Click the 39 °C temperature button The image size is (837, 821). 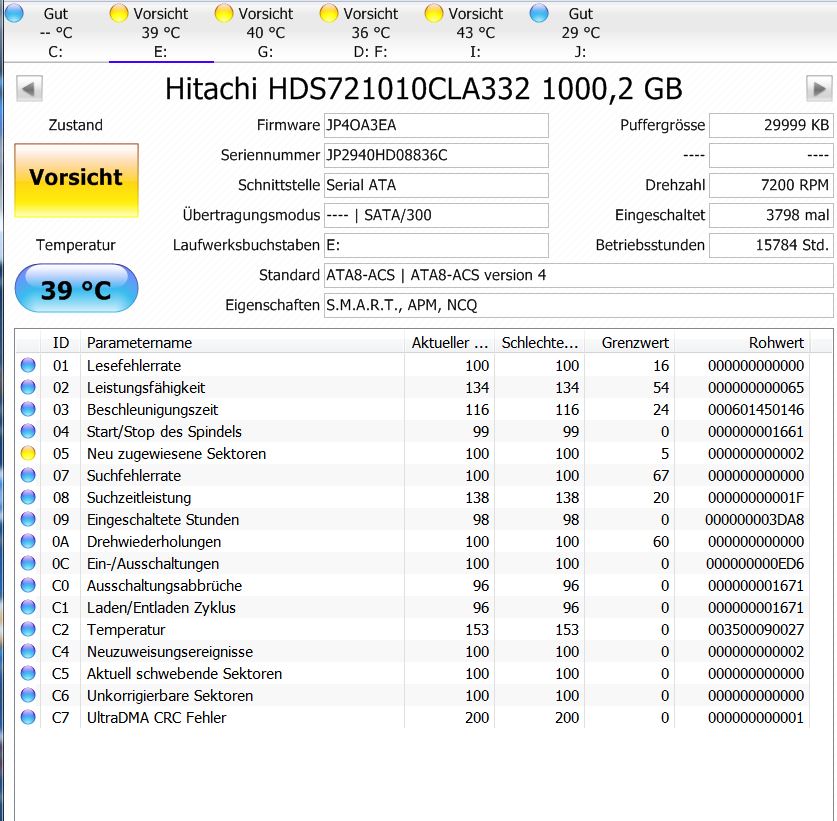(76, 288)
